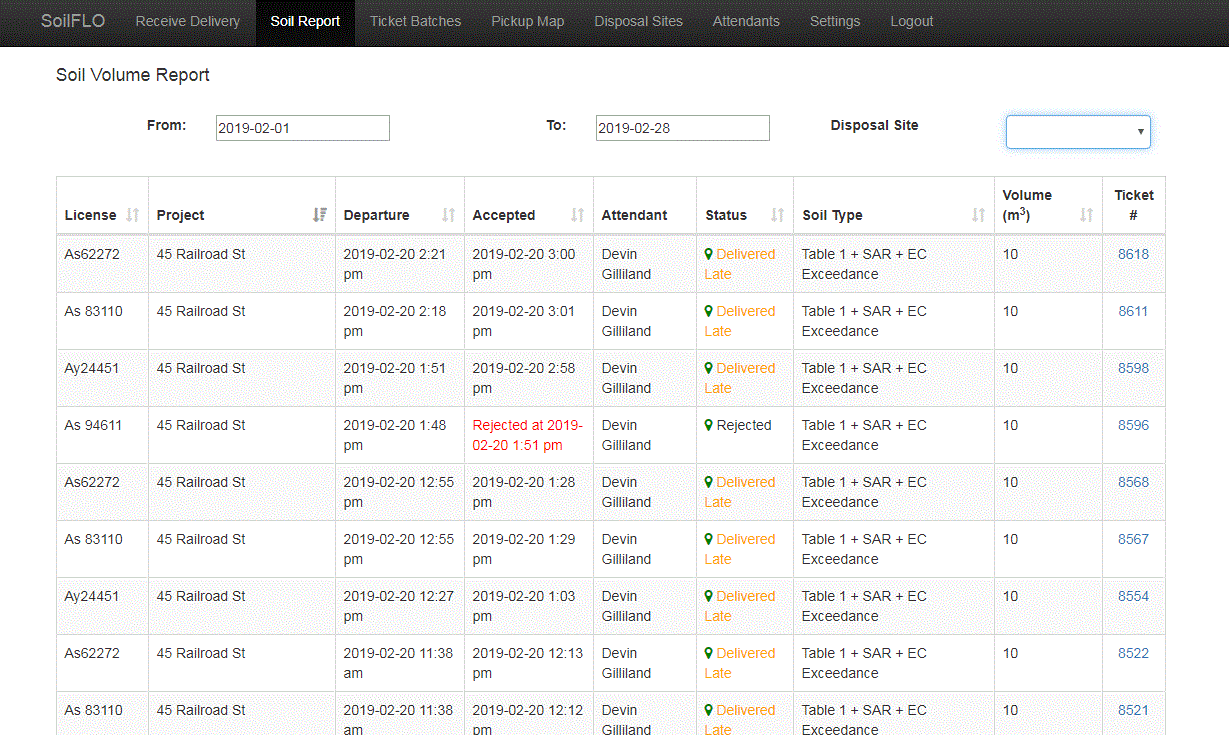
Task: Open ticket 8568 link
Action: click(x=1133, y=482)
